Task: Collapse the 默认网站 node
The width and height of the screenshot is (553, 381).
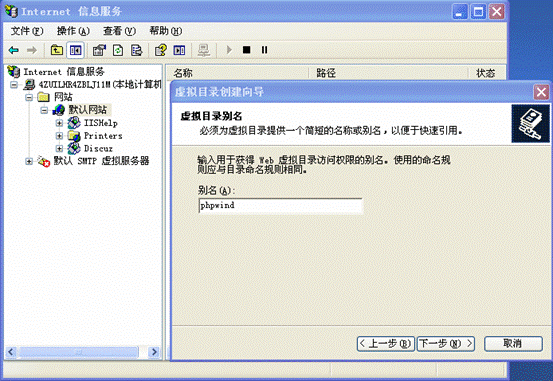Action: [44, 110]
